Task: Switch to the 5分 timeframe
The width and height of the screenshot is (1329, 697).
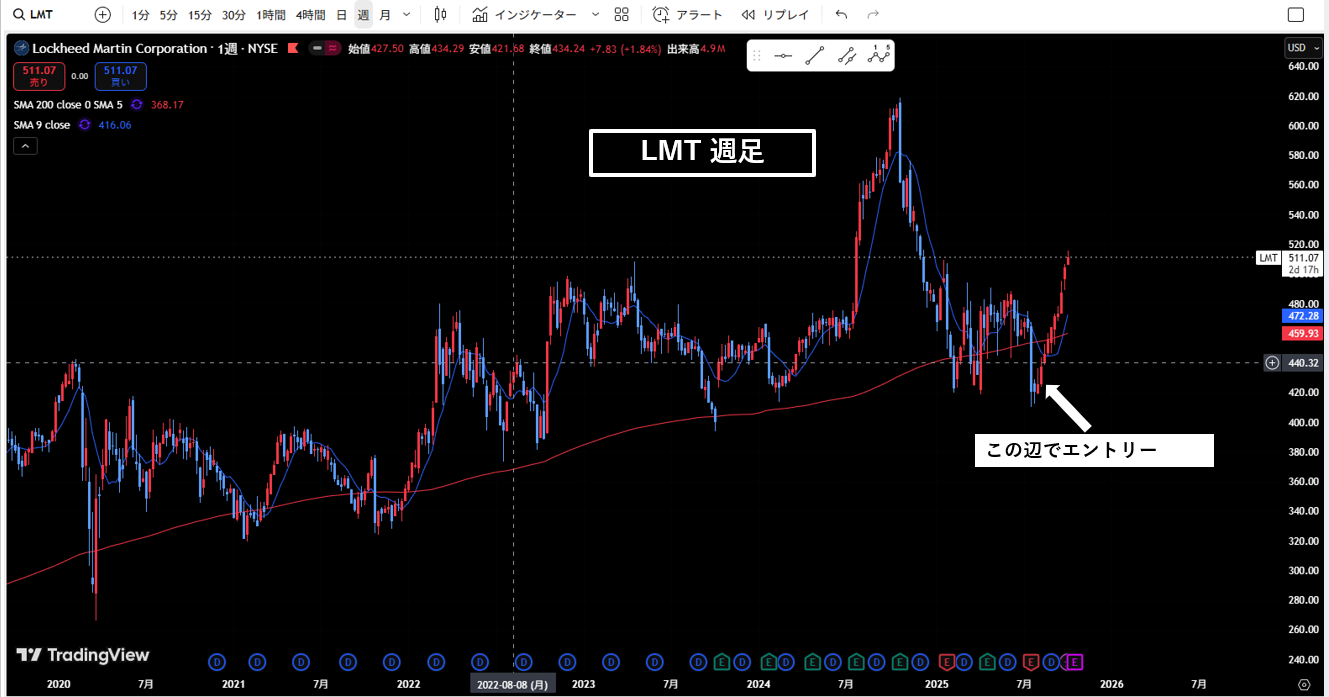Action: pos(168,15)
